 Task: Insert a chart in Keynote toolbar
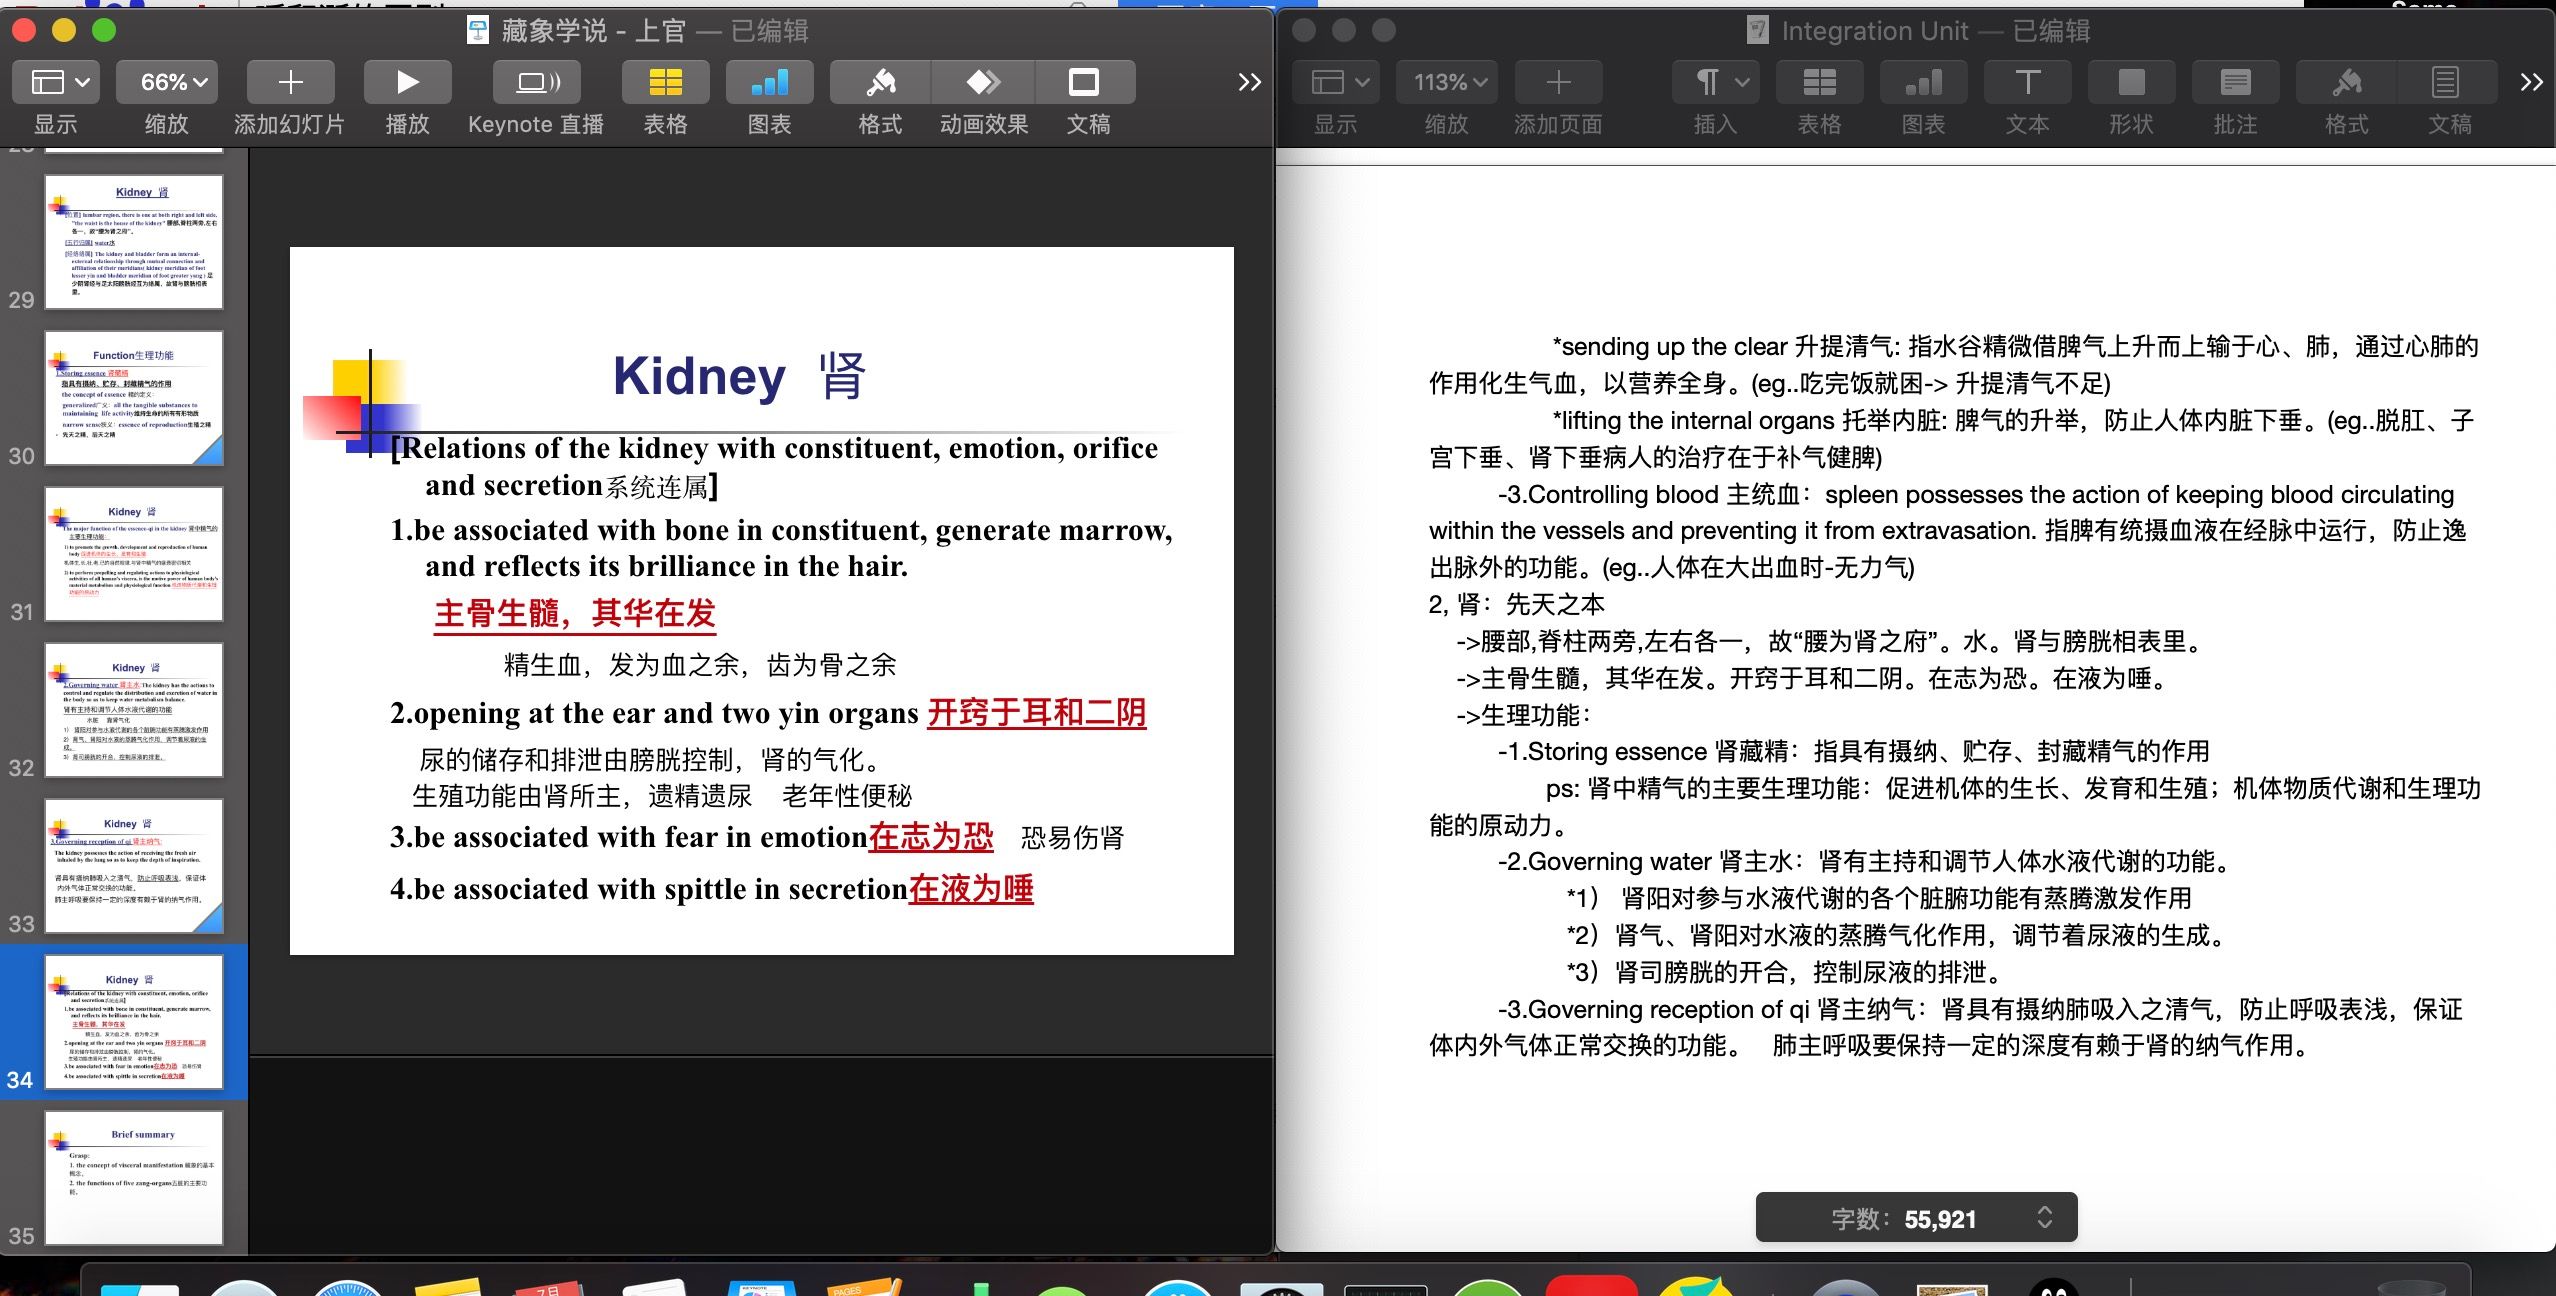tap(769, 82)
